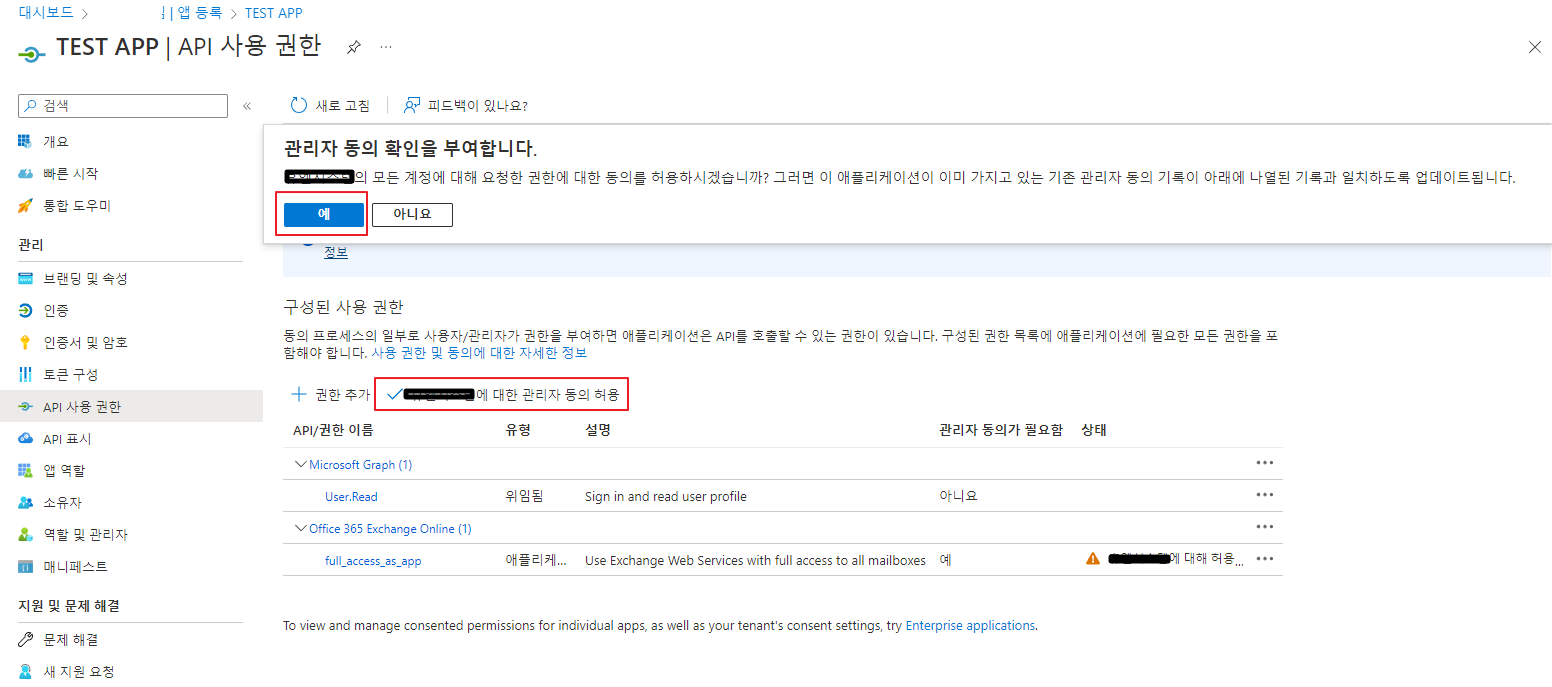The image size is (1552, 687).
Task: Open 사용 권한 및 동의 정보 link
Action: click(479, 353)
